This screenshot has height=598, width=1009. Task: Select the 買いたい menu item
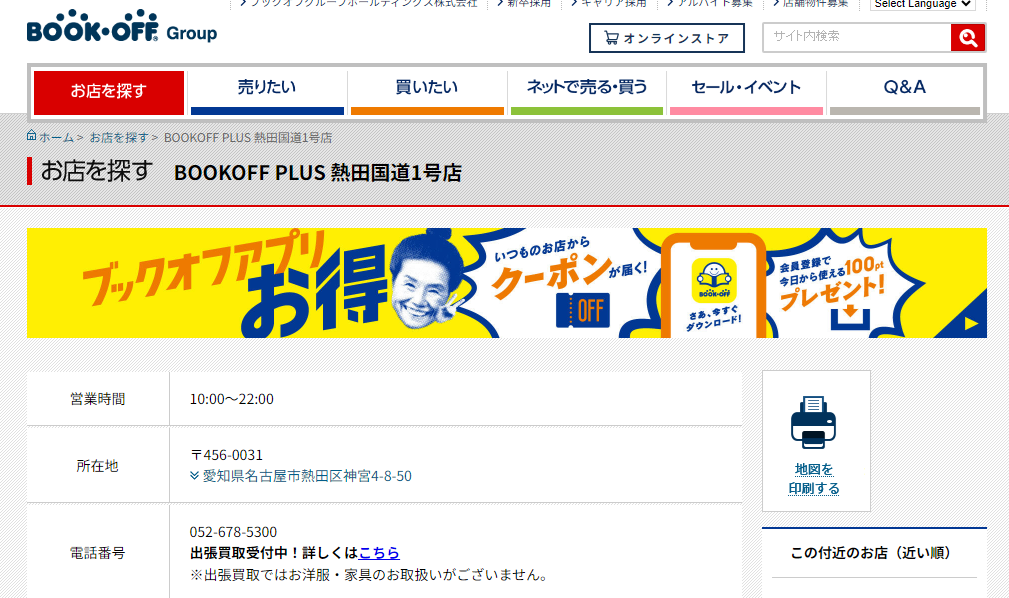click(427, 88)
